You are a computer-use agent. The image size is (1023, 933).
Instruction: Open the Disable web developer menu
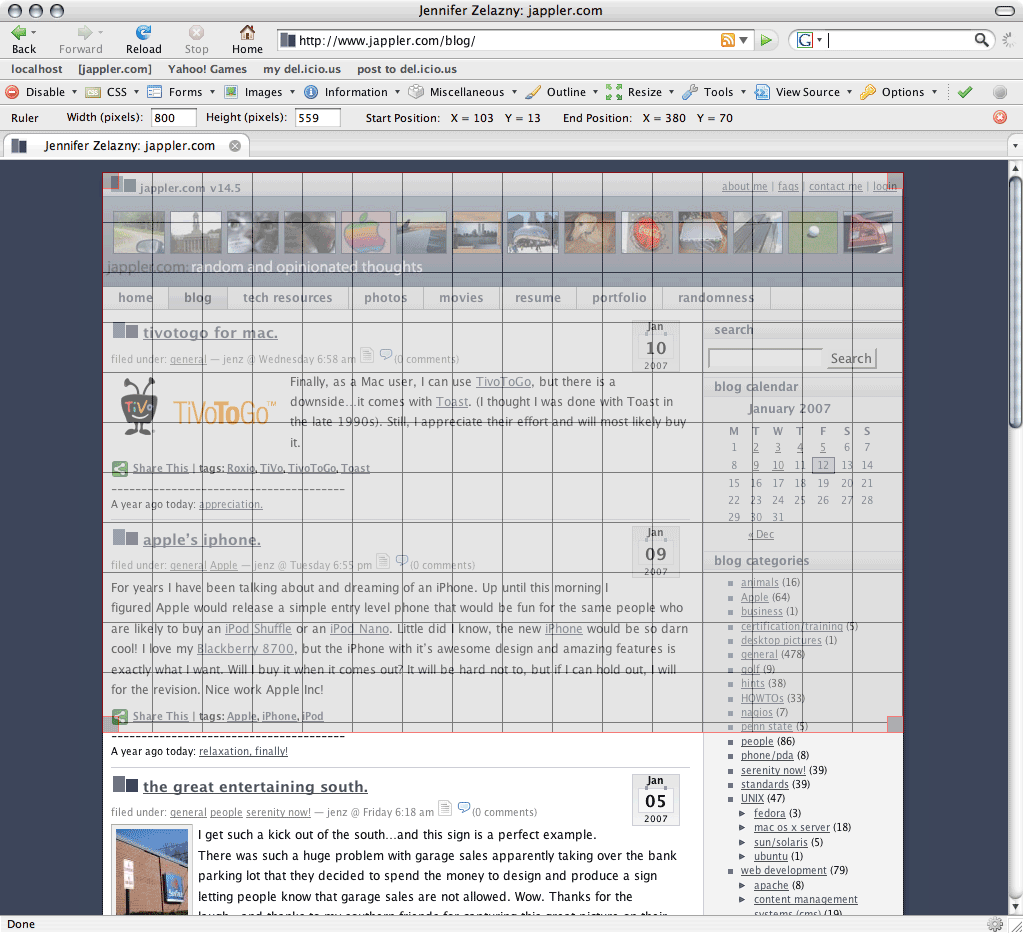41,92
